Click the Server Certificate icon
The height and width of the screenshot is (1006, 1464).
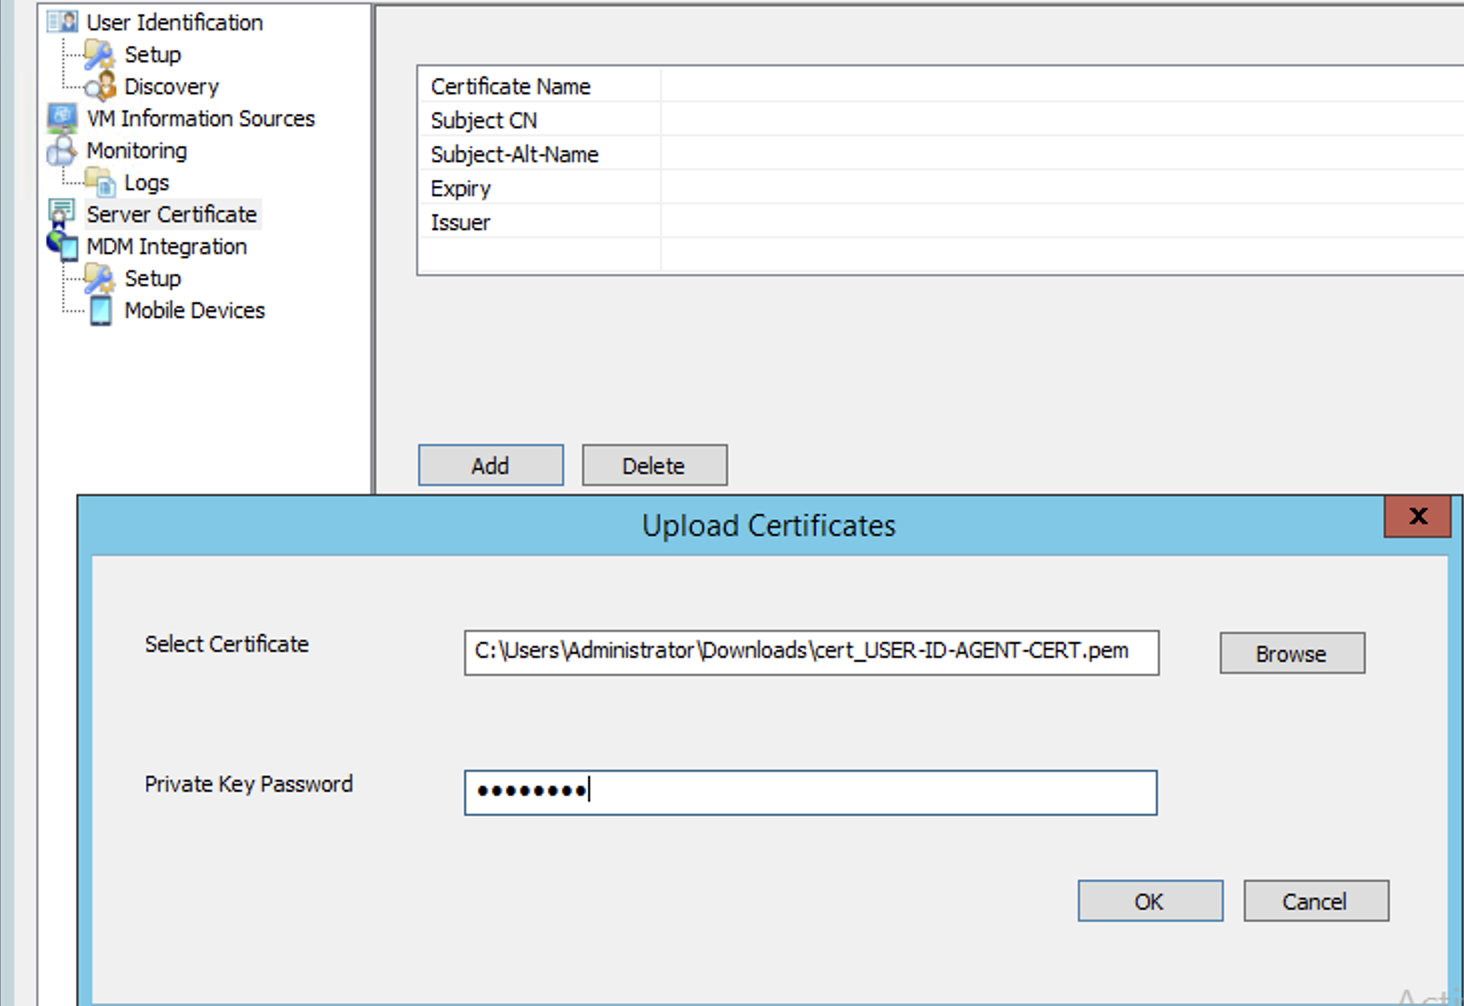pyautogui.click(x=62, y=214)
